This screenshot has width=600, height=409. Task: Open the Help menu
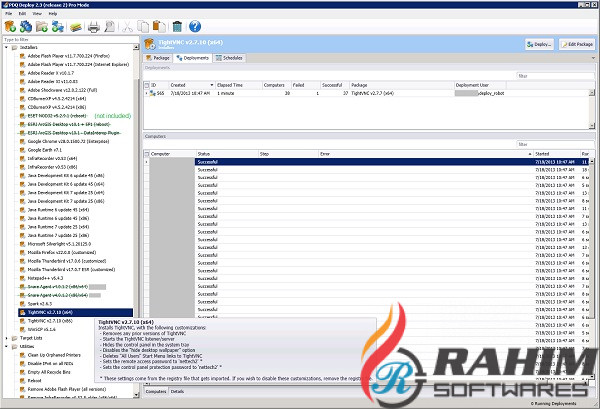coord(53,13)
